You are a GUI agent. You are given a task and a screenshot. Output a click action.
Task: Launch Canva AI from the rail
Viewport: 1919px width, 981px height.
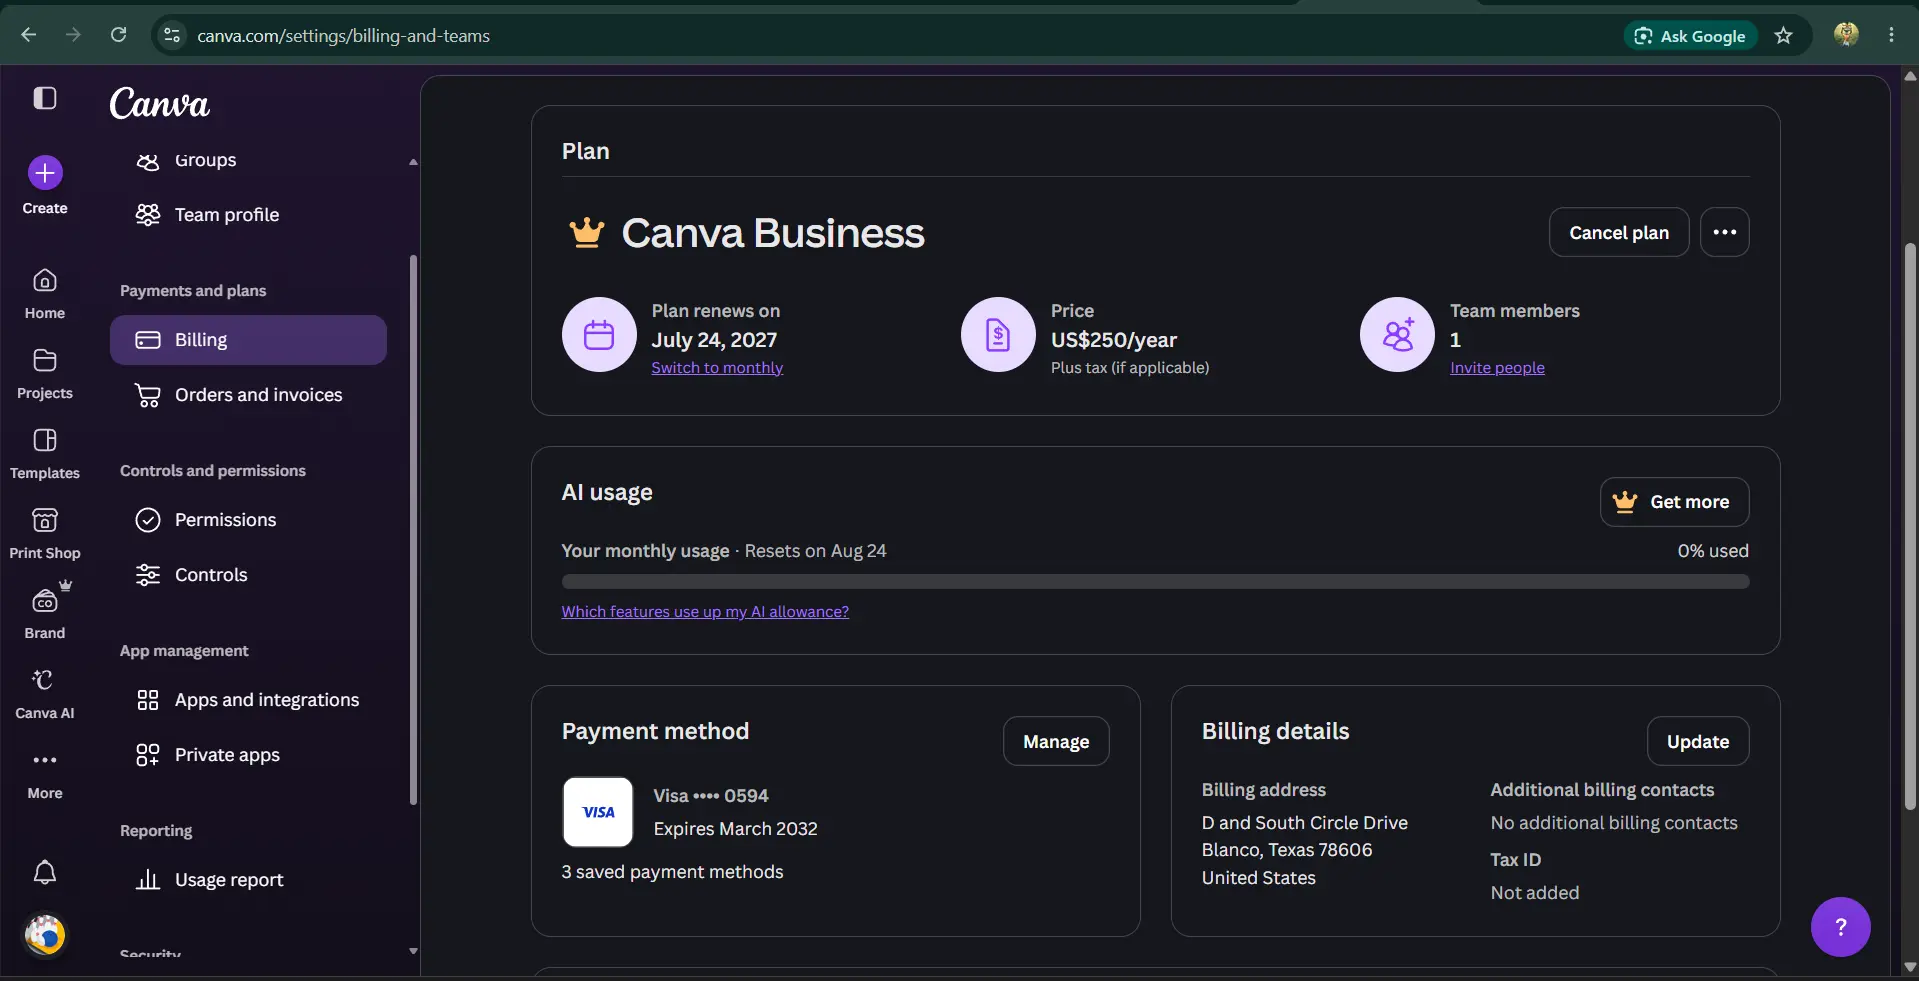(x=45, y=694)
